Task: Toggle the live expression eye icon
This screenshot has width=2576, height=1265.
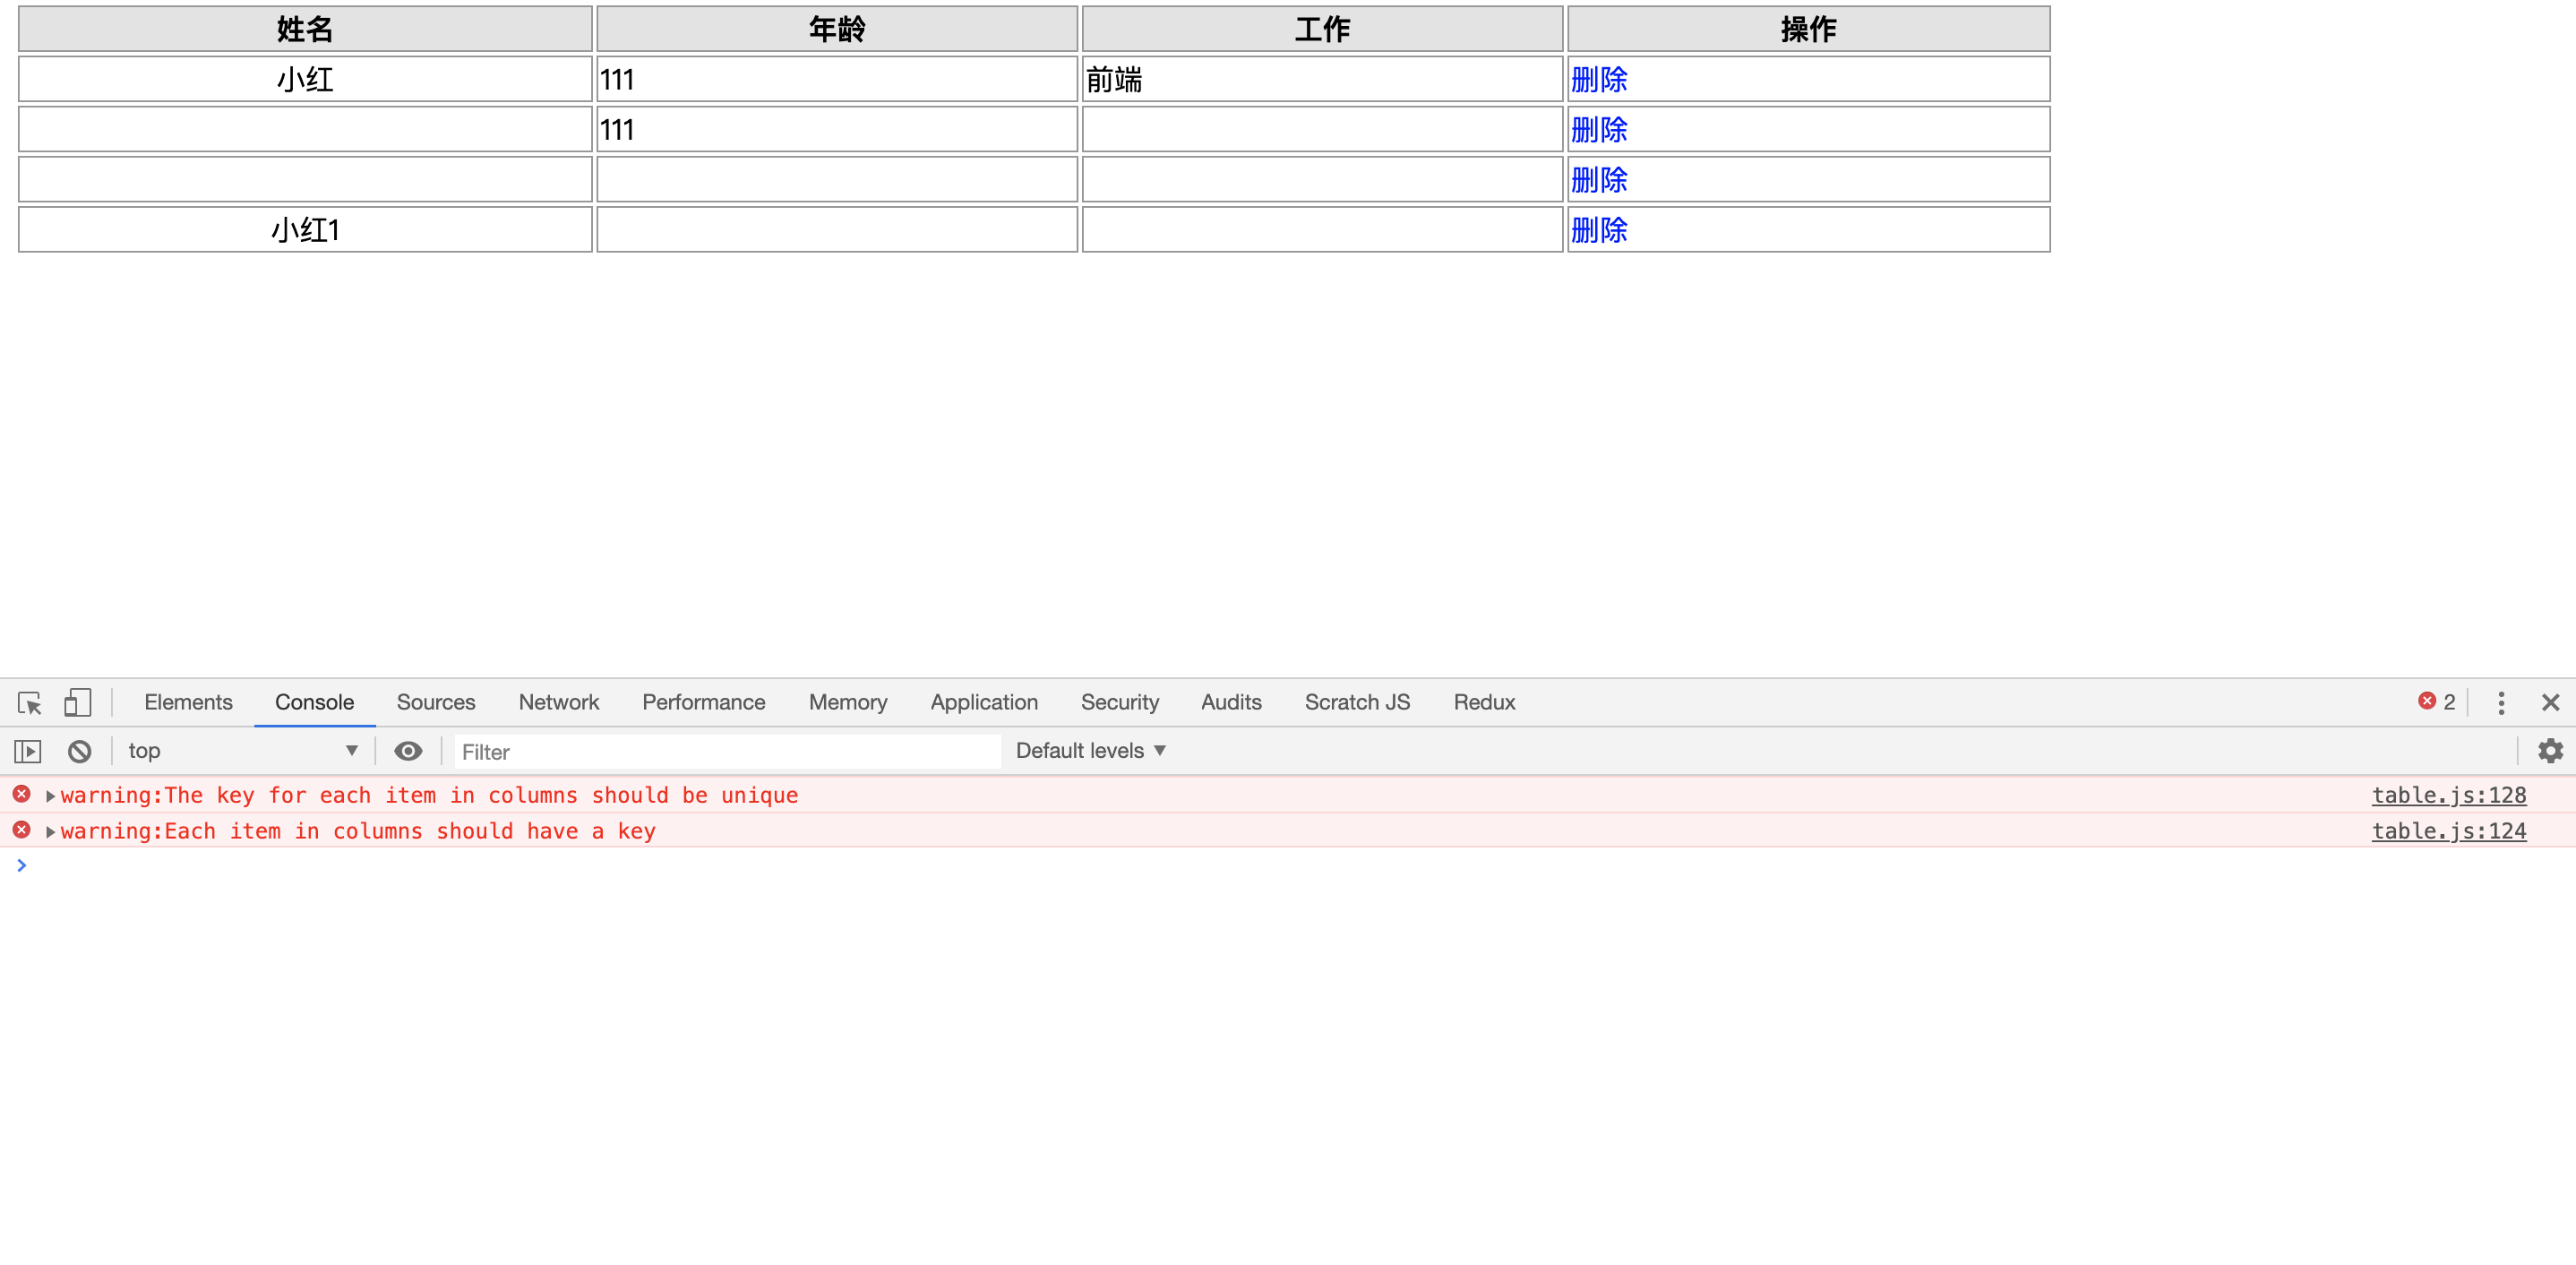Action: tap(407, 751)
